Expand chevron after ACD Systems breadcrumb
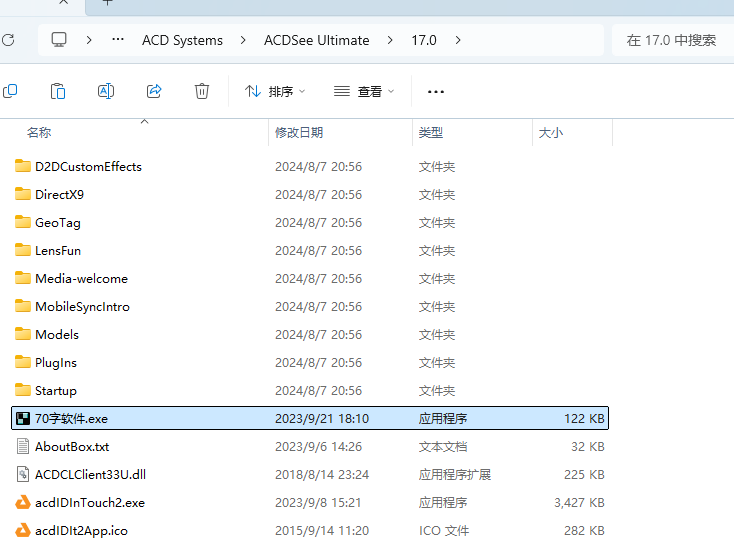The height and width of the screenshot is (542, 734). pos(243,40)
